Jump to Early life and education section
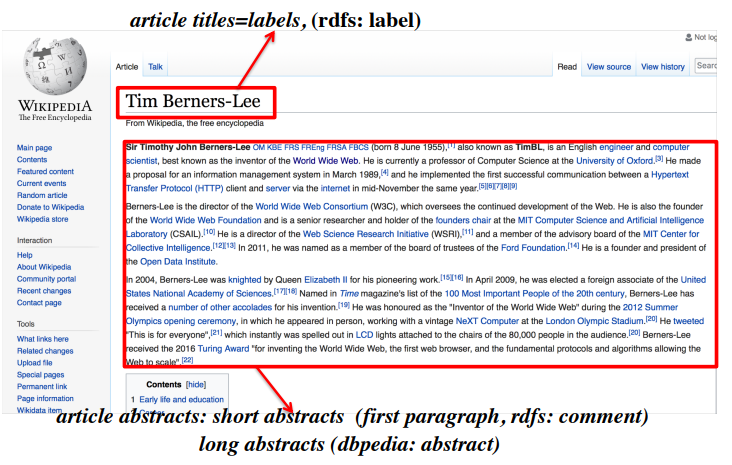 181,400
